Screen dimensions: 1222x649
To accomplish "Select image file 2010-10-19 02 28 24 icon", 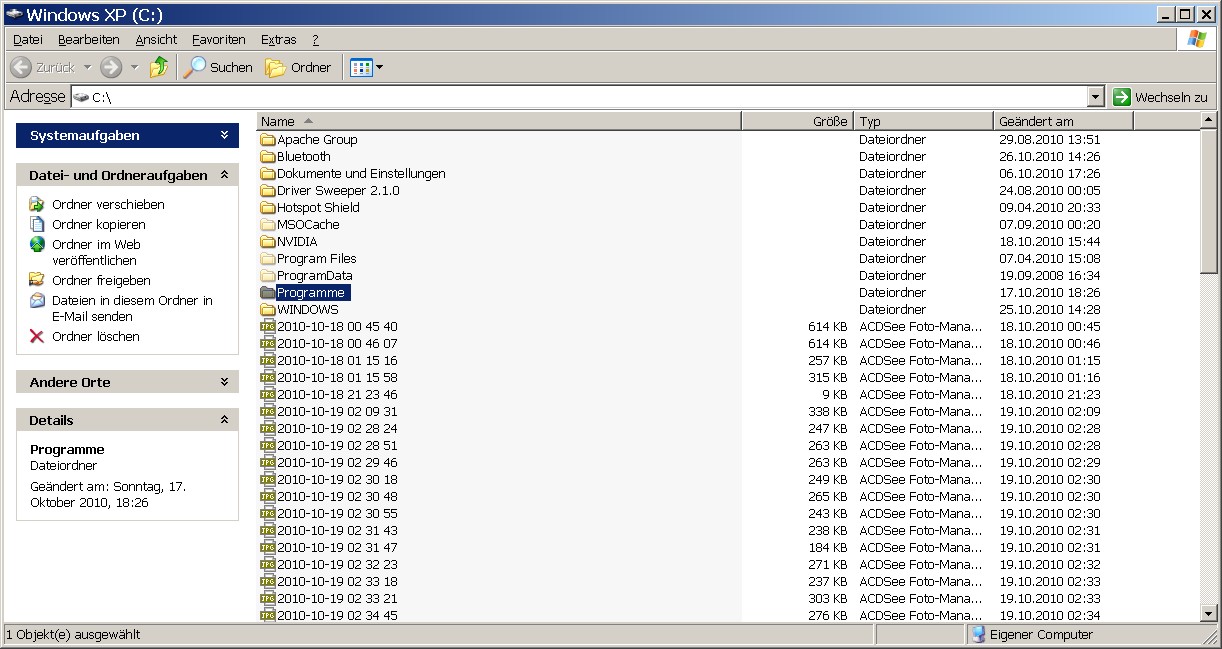I will (x=267, y=429).
